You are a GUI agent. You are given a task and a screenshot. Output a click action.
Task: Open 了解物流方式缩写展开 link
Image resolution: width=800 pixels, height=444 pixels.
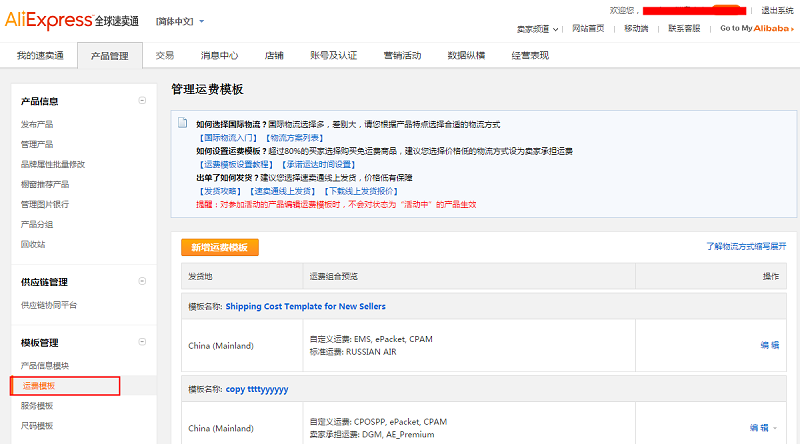[746, 246]
